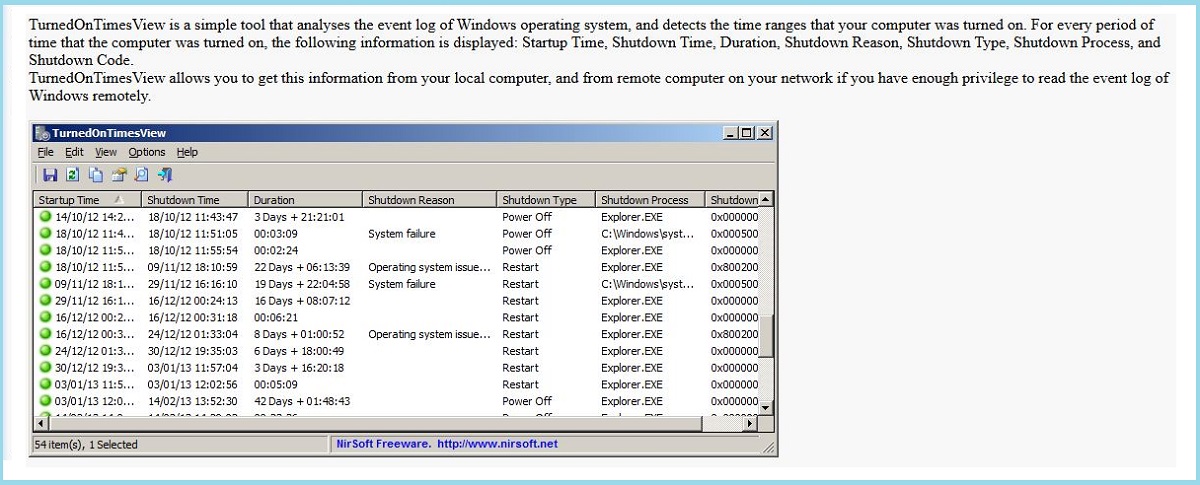This screenshot has width=1200, height=485.
Task: Expand the Edit menu
Action: [74, 152]
